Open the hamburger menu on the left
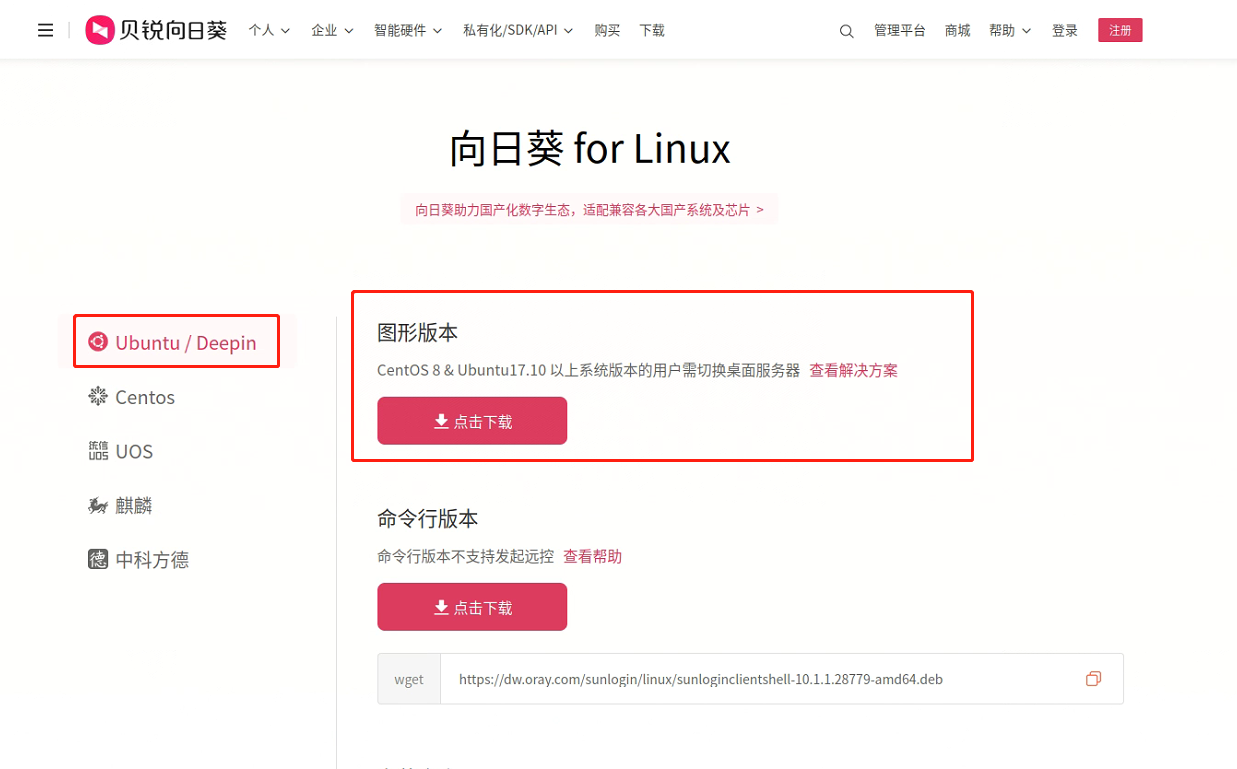Image resolution: width=1237 pixels, height=769 pixels. coord(45,29)
